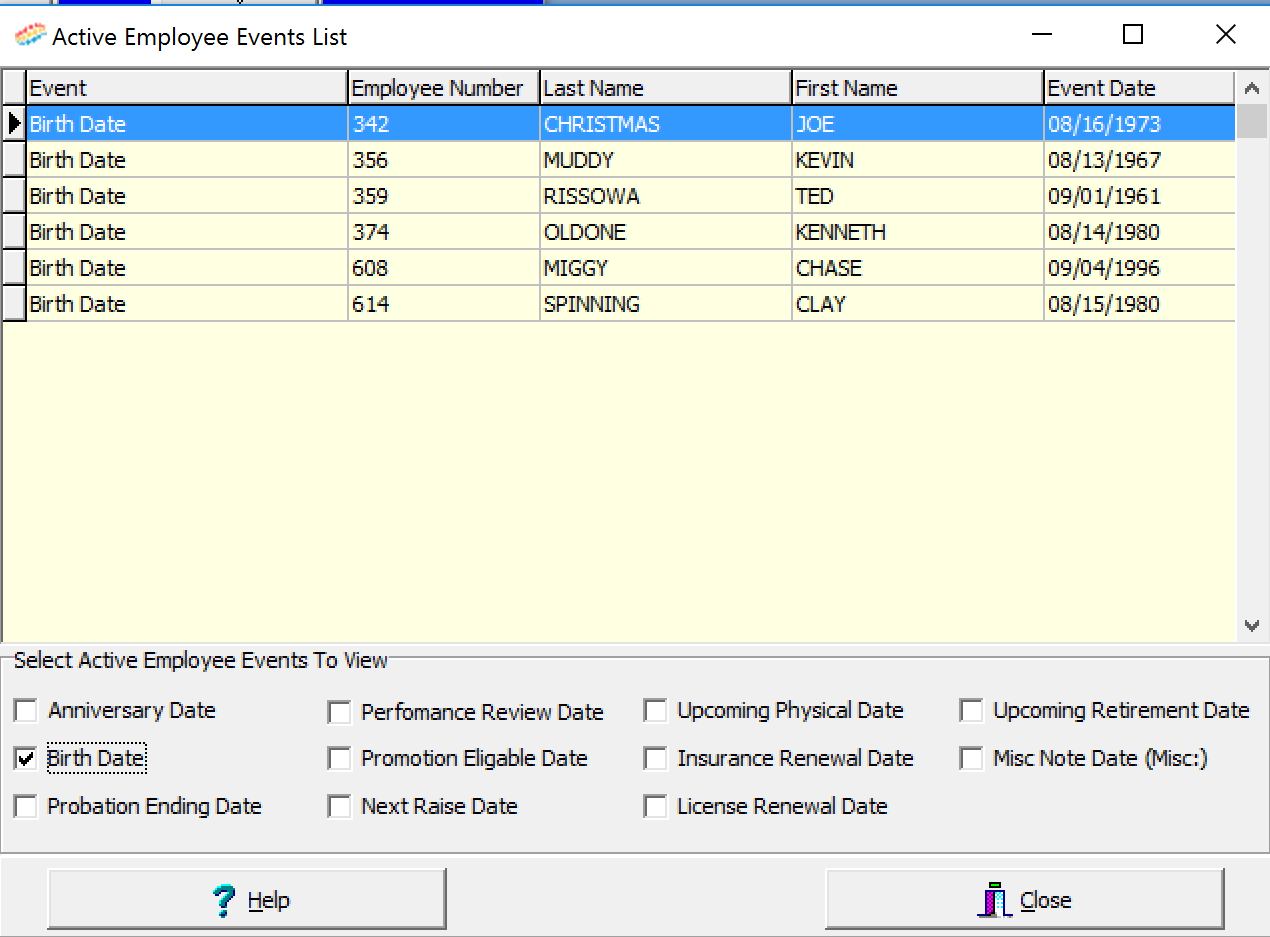Click the last name MUDDY cell
This screenshot has height=937, width=1270.
coord(666,160)
